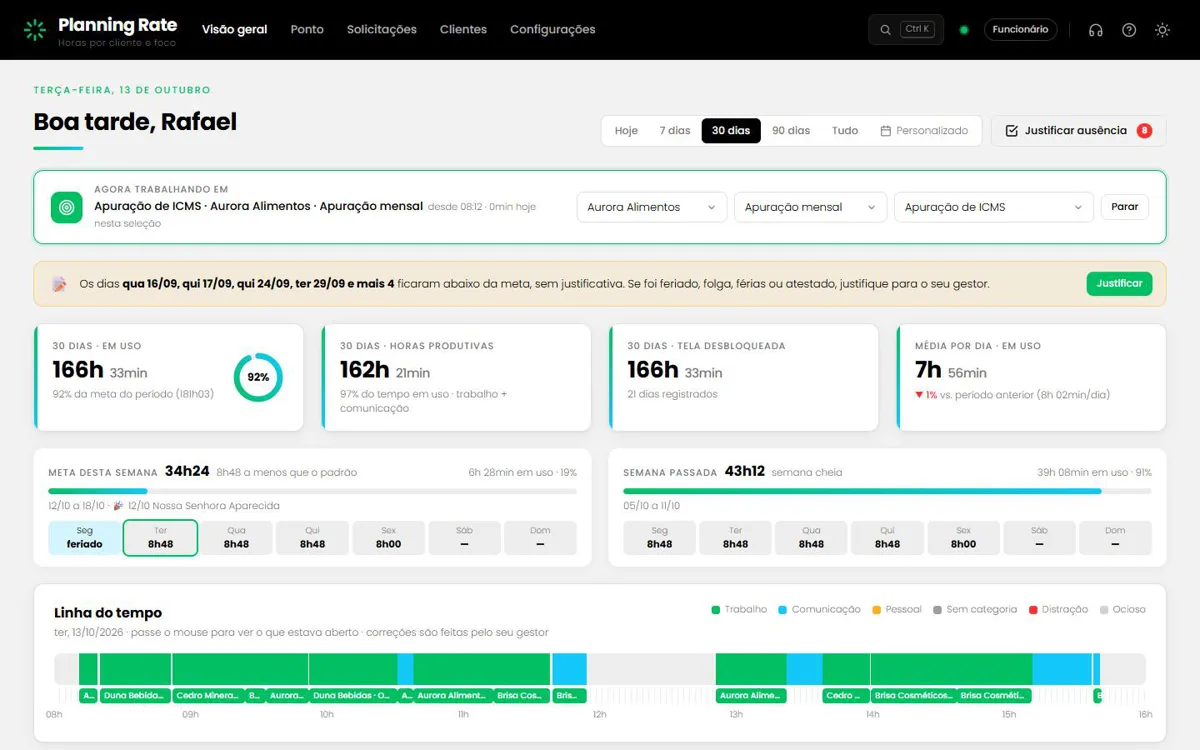Image resolution: width=1200 pixels, height=750 pixels.
Task: Expand the Apuração de ICMS dropdown
Action: [x=994, y=207]
